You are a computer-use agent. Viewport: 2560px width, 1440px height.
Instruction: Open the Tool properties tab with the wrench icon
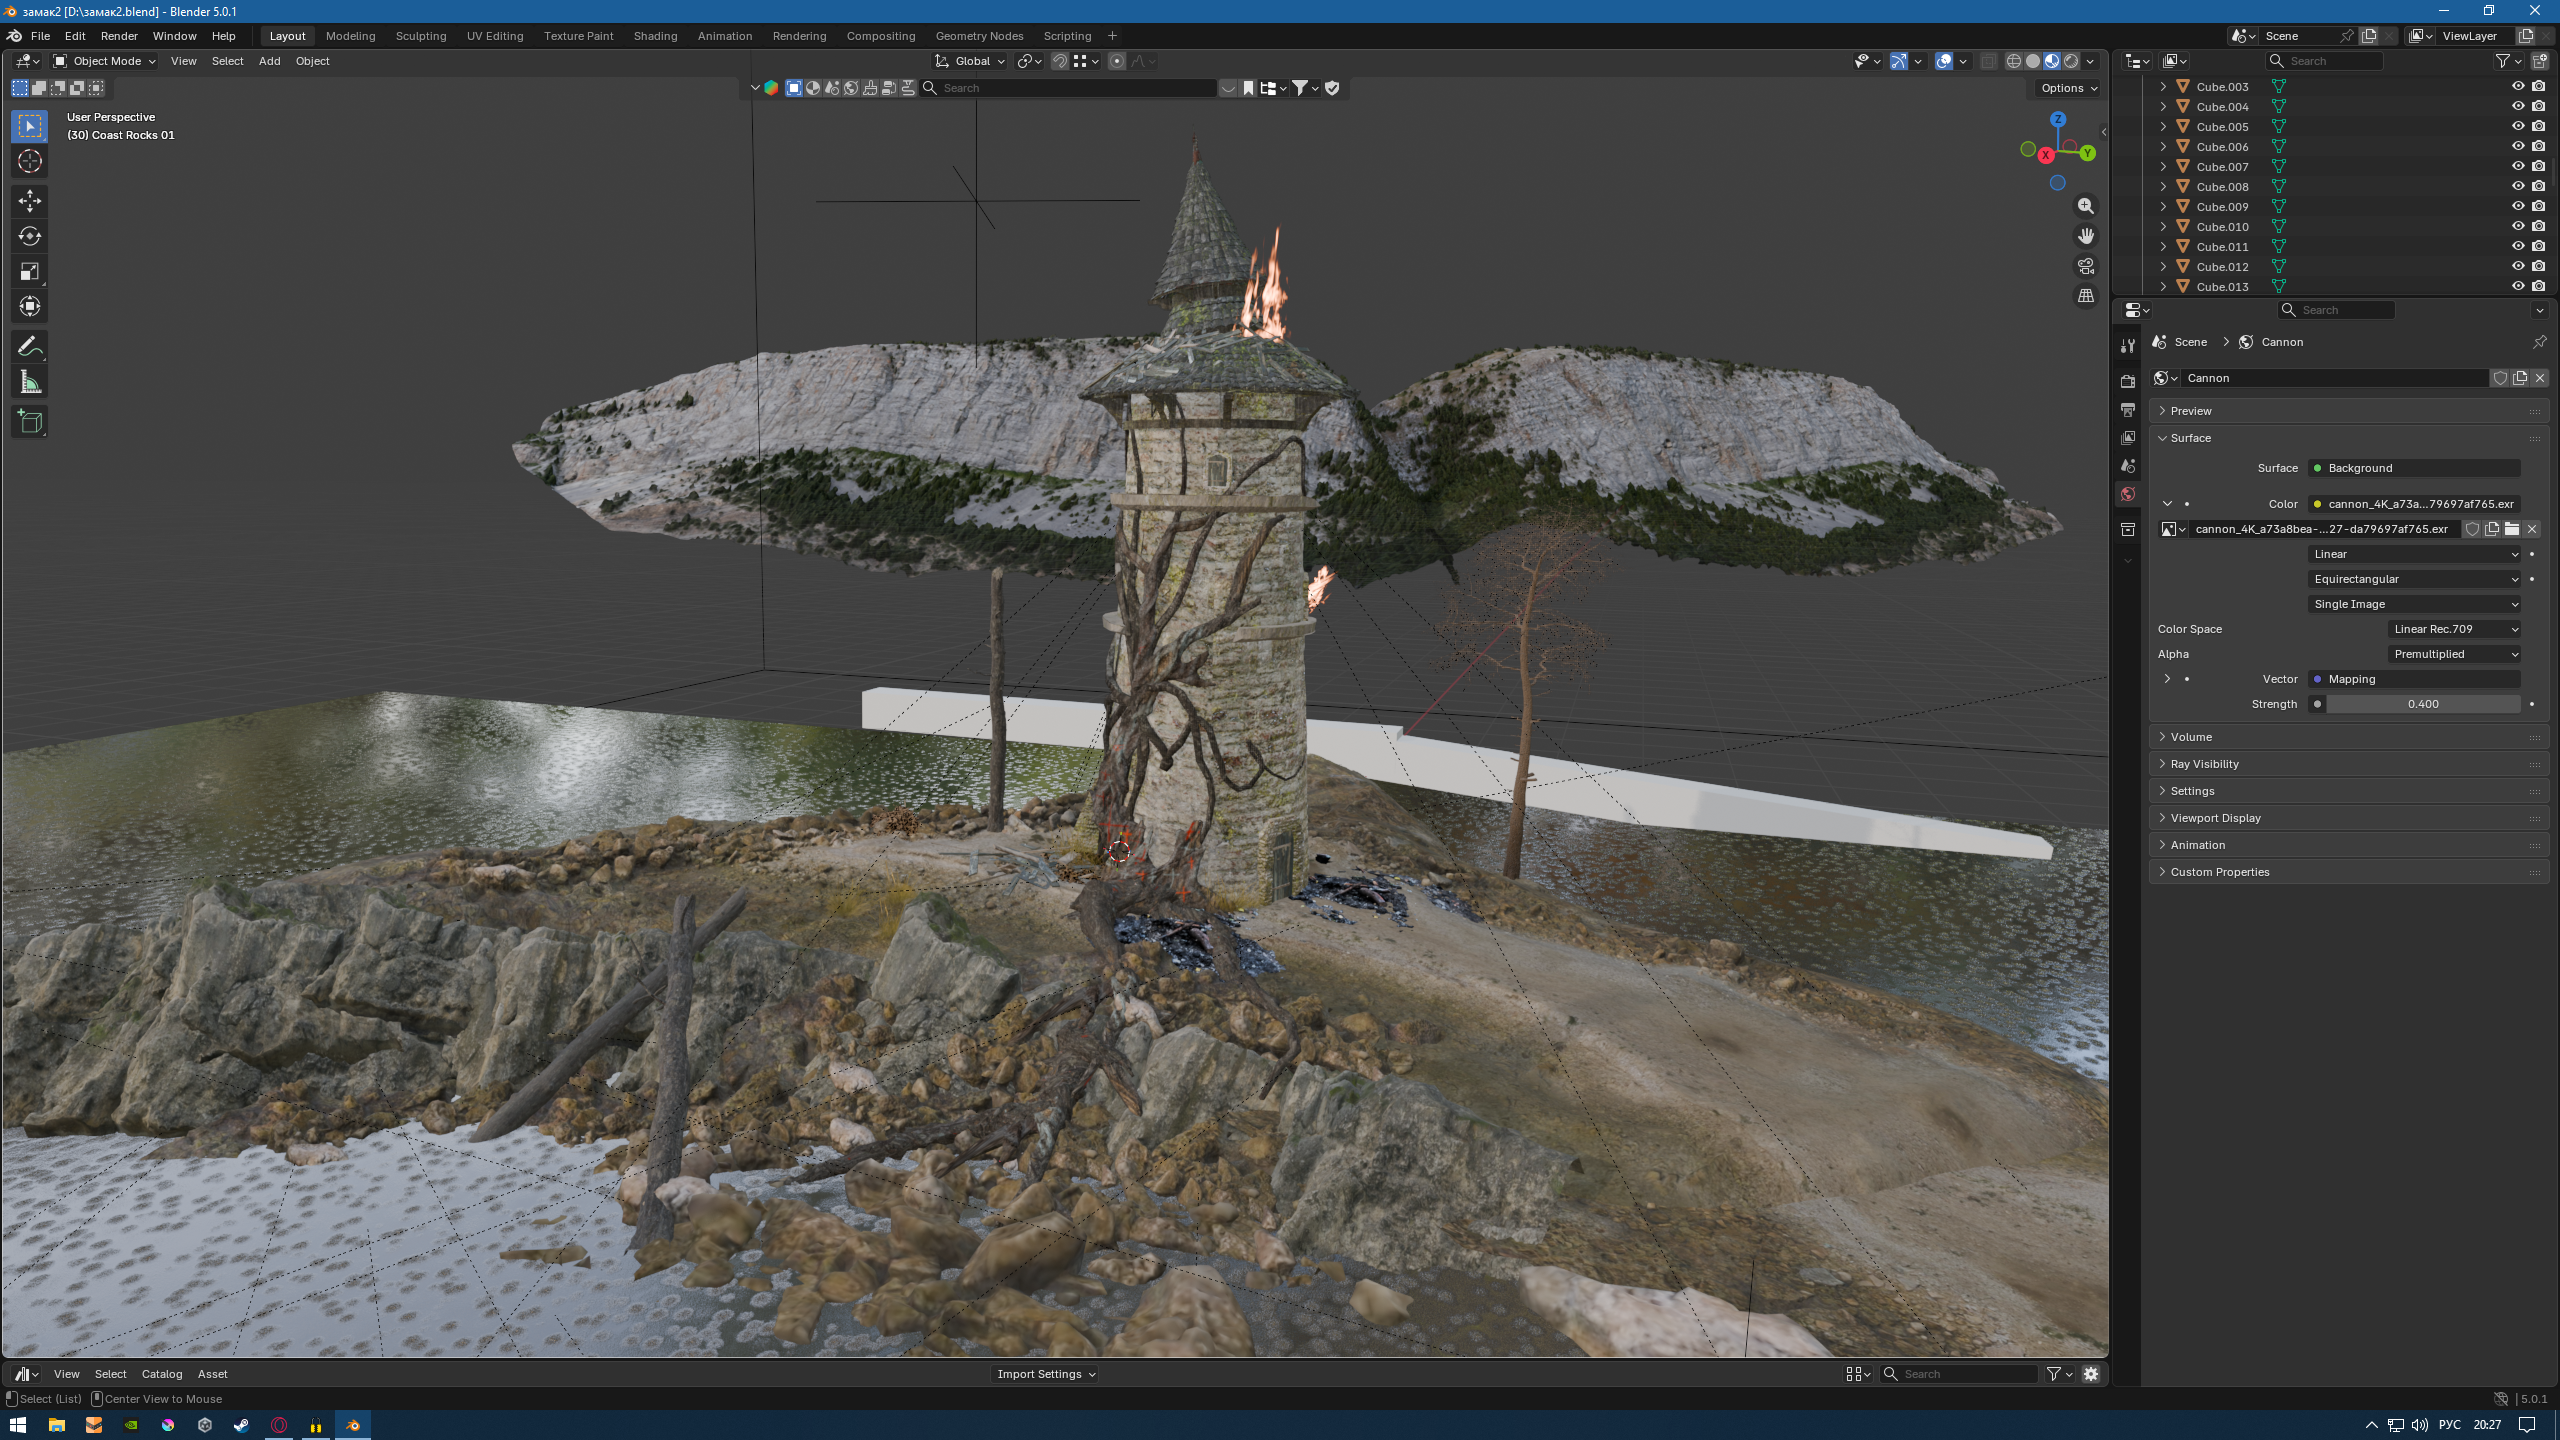pos(2128,346)
